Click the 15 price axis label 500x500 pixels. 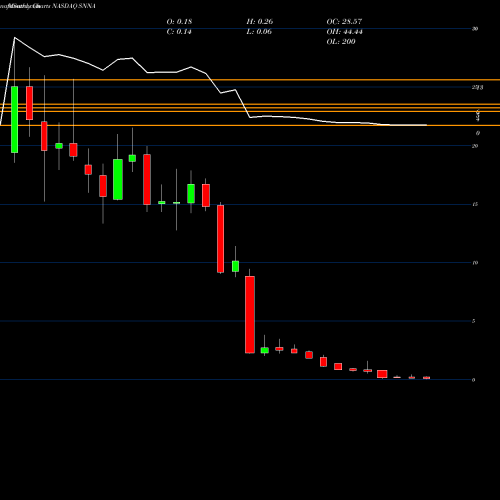click(475, 204)
